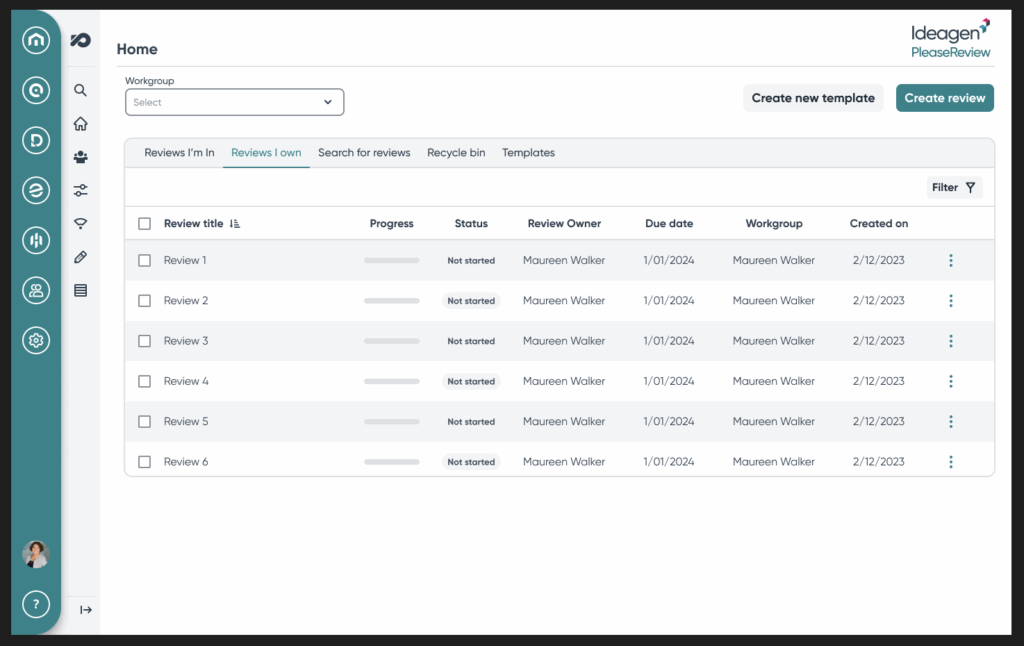Expand the sidebar with the arrow icon
The width and height of the screenshot is (1024, 646).
click(86, 610)
